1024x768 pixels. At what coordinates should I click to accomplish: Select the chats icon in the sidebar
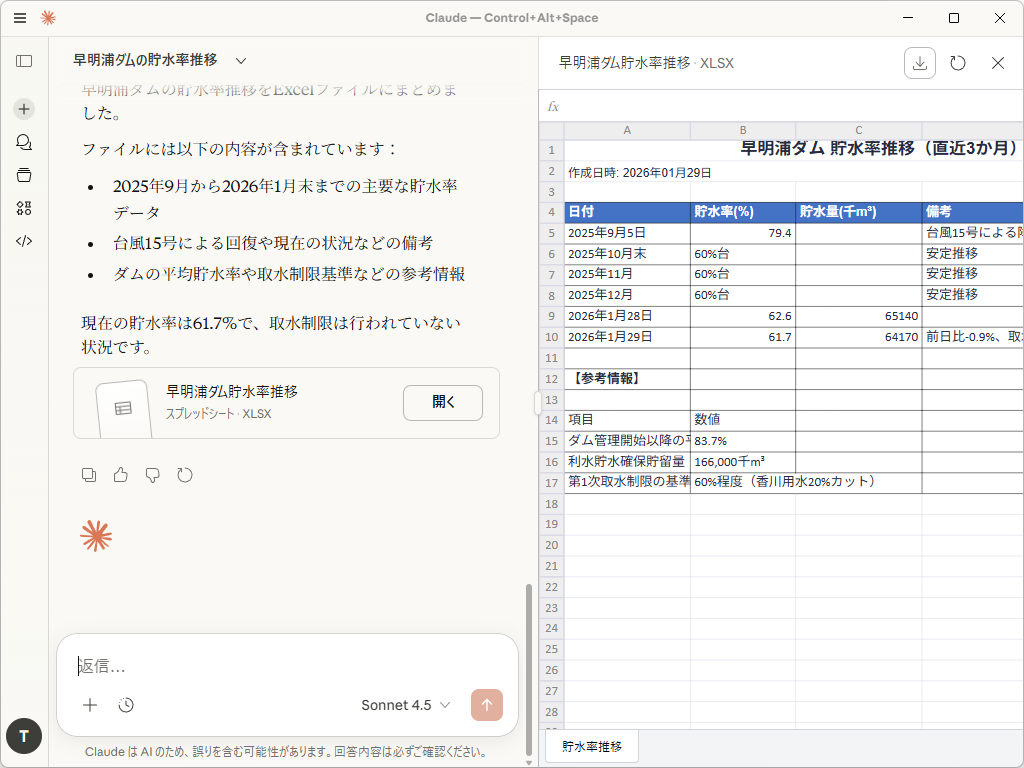(x=23, y=142)
